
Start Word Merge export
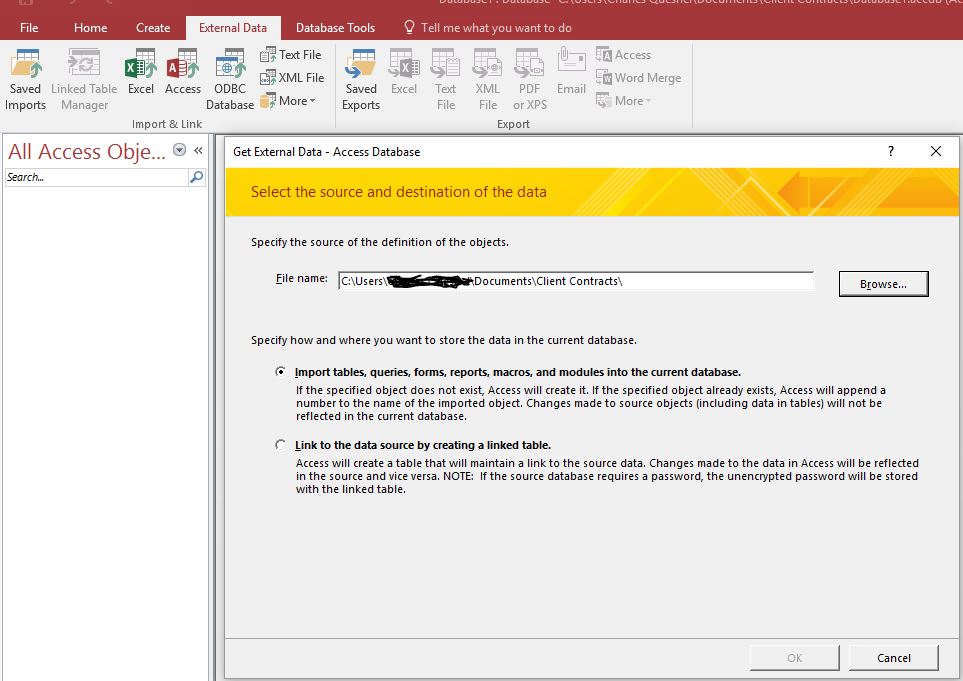pyautogui.click(x=639, y=77)
